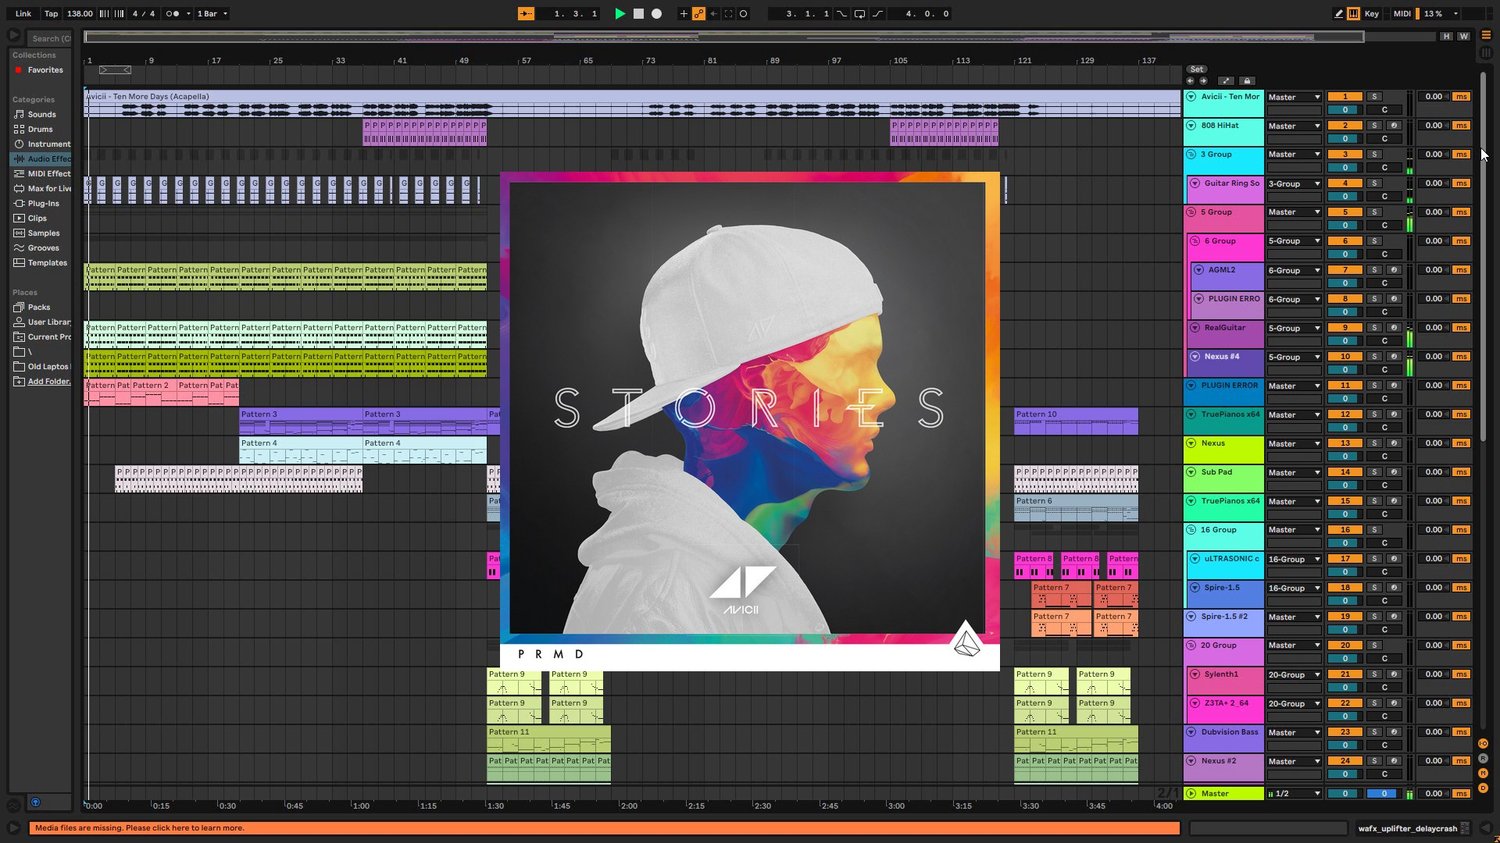This screenshot has height=843, width=1500.
Task: Click the Punch-Out switch icon
Action: [x=877, y=14]
